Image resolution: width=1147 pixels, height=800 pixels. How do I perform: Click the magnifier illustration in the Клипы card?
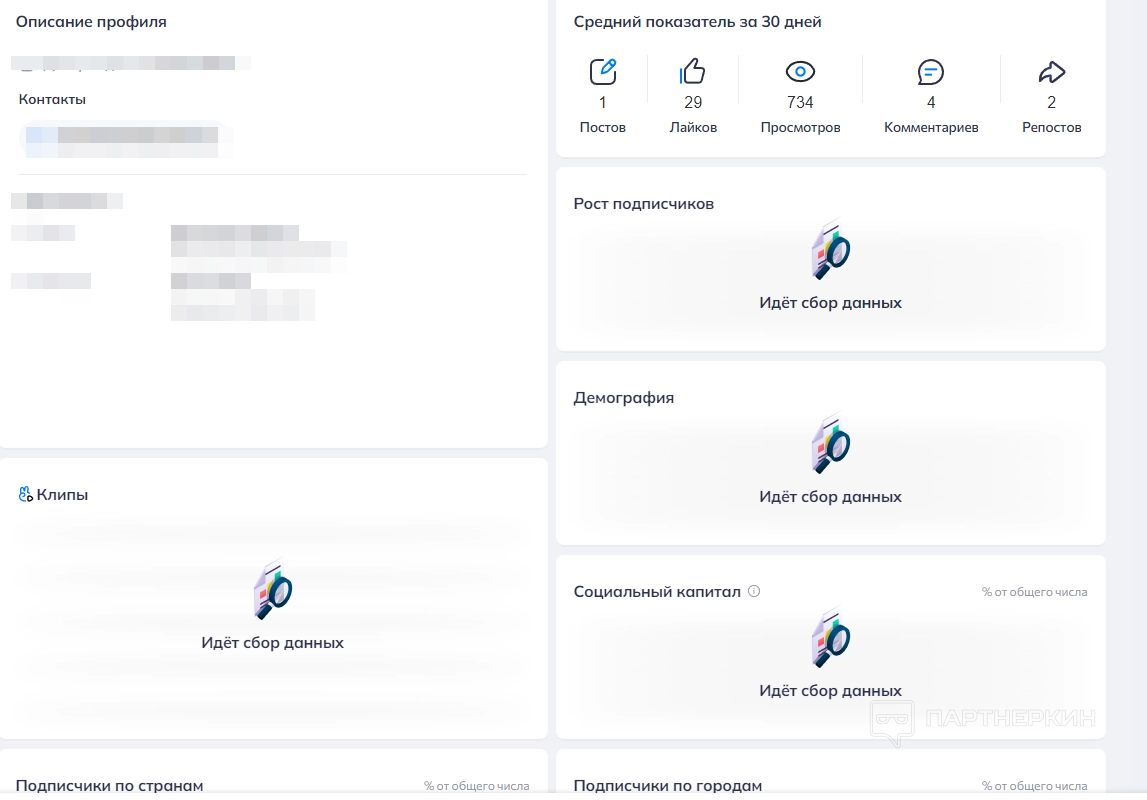coord(272,591)
